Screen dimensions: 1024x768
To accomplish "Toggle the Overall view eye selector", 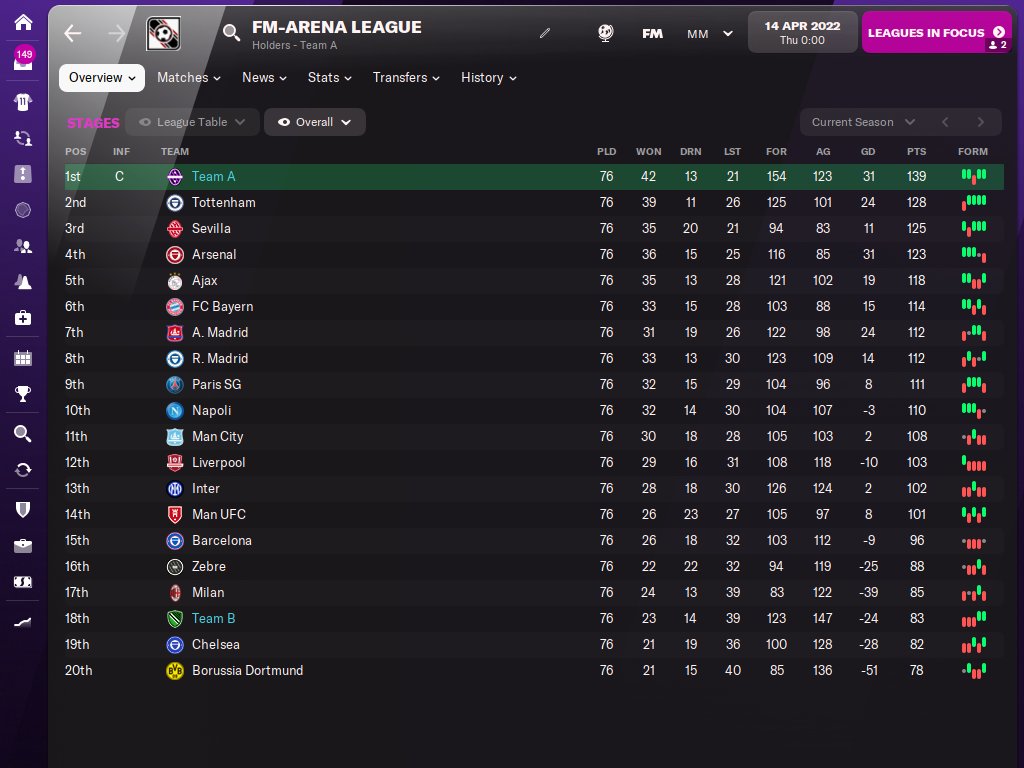I will click(314, 122).
